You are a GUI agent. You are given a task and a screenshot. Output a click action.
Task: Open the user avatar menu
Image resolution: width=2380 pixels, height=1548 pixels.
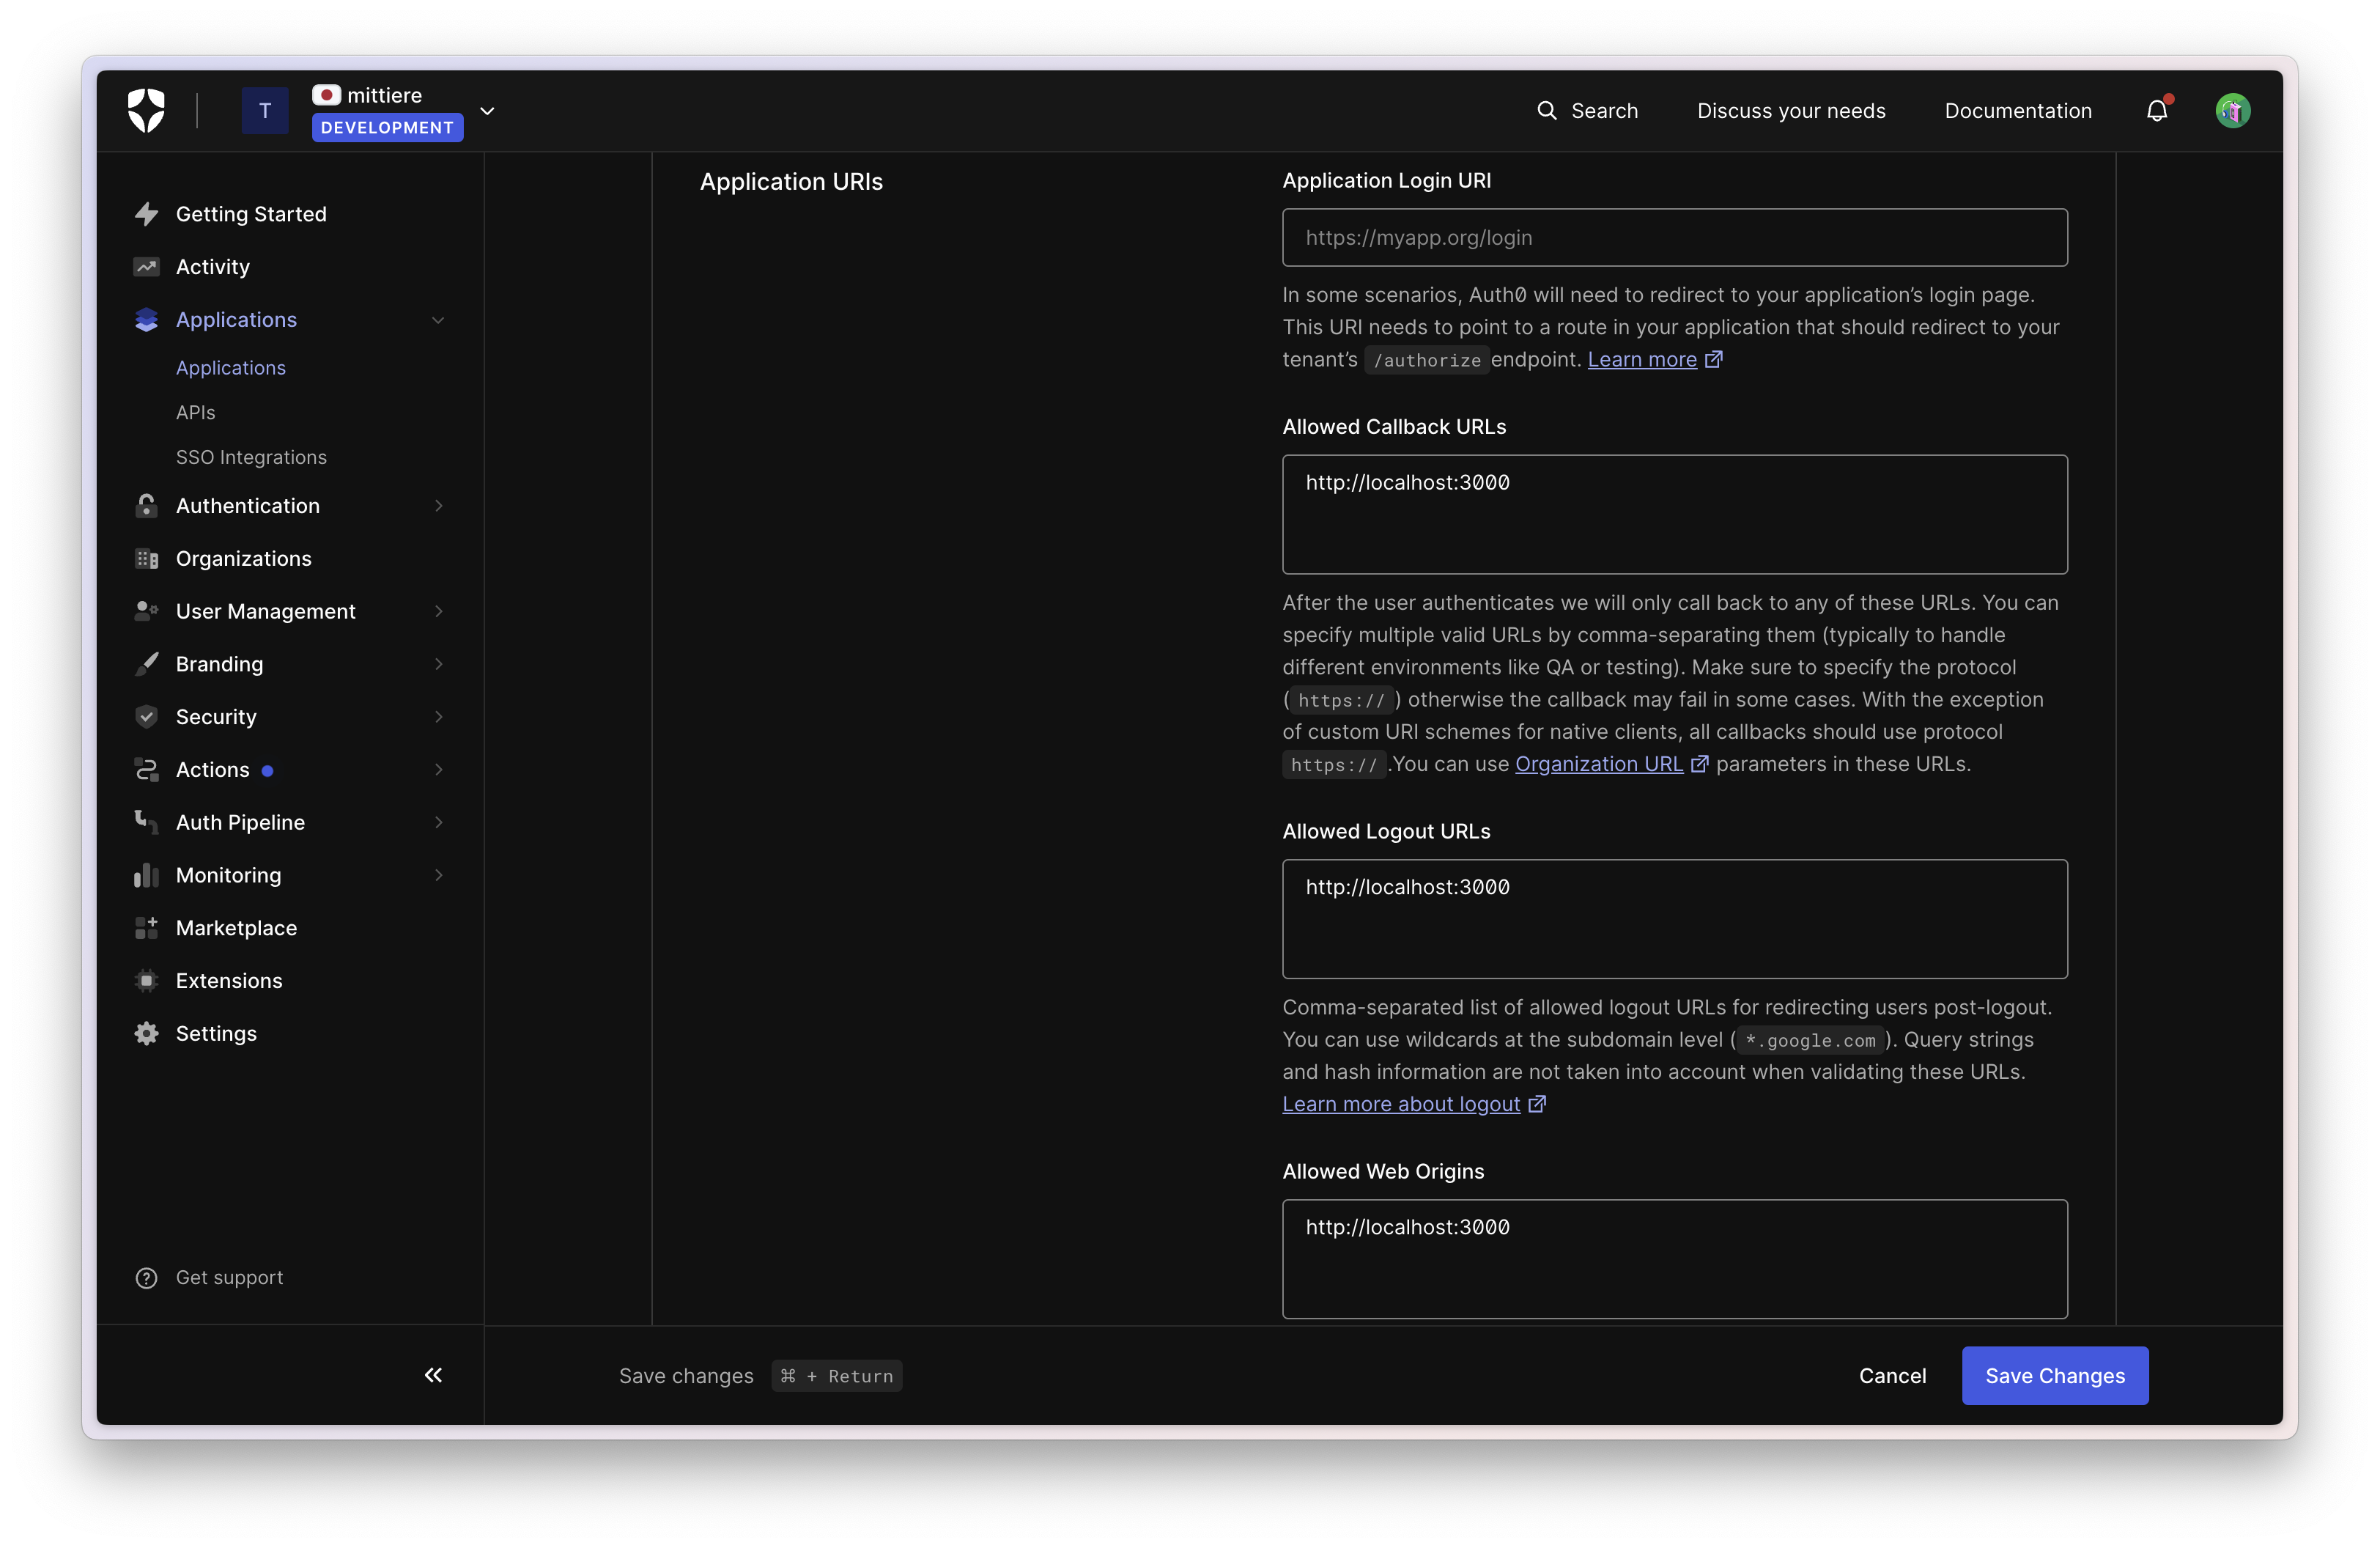pos(2232,110)
